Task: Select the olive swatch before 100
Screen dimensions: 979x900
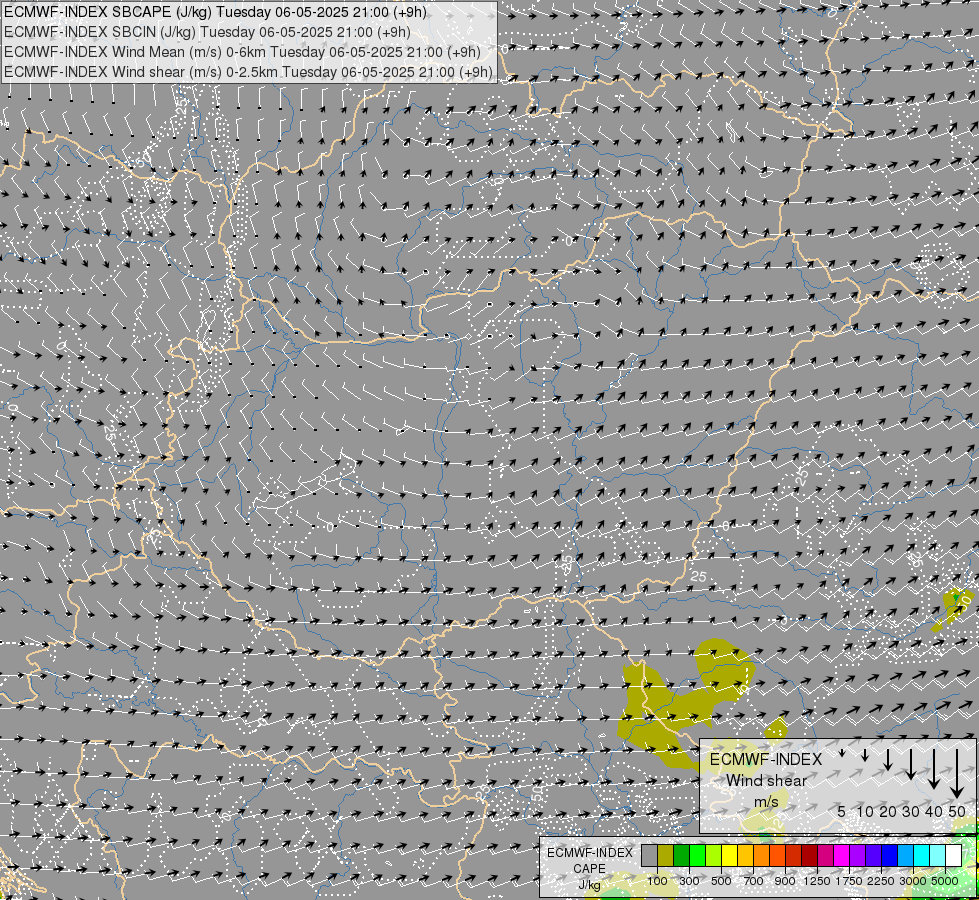Action: pos(666,856)
